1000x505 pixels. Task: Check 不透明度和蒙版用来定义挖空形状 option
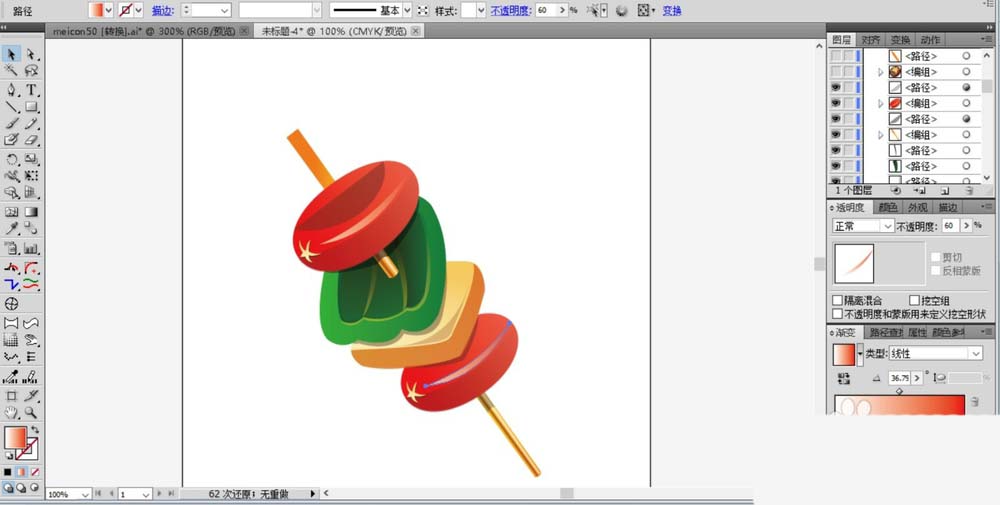838,314
